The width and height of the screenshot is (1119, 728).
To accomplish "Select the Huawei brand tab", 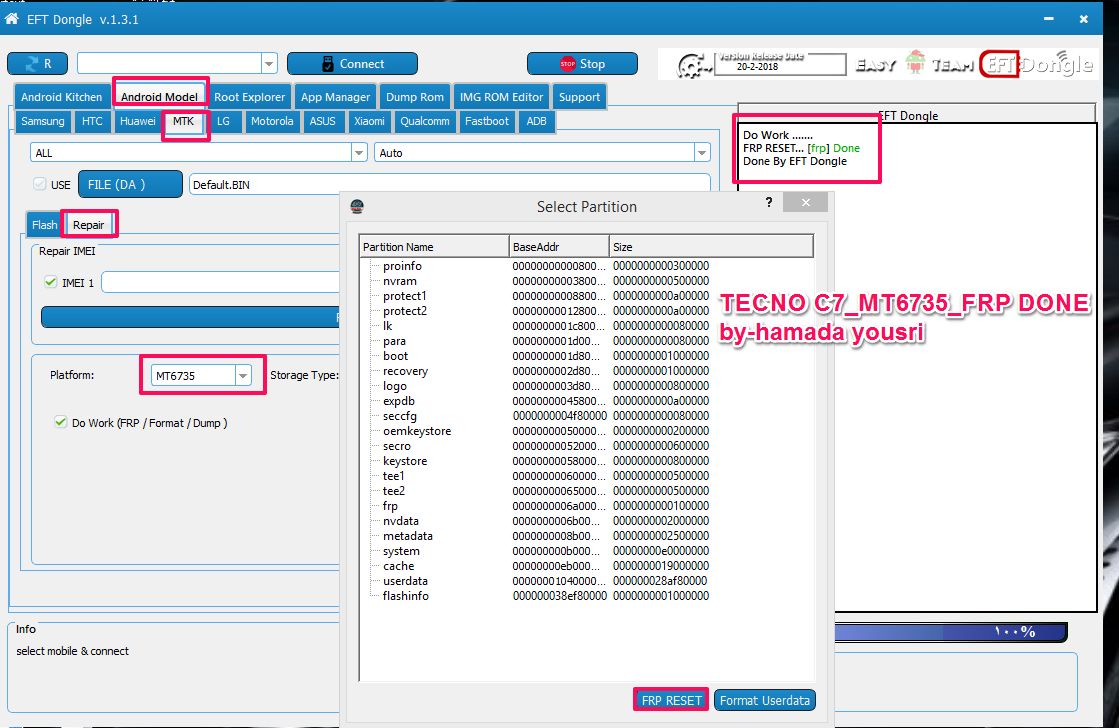I will [x=138, y=121].
